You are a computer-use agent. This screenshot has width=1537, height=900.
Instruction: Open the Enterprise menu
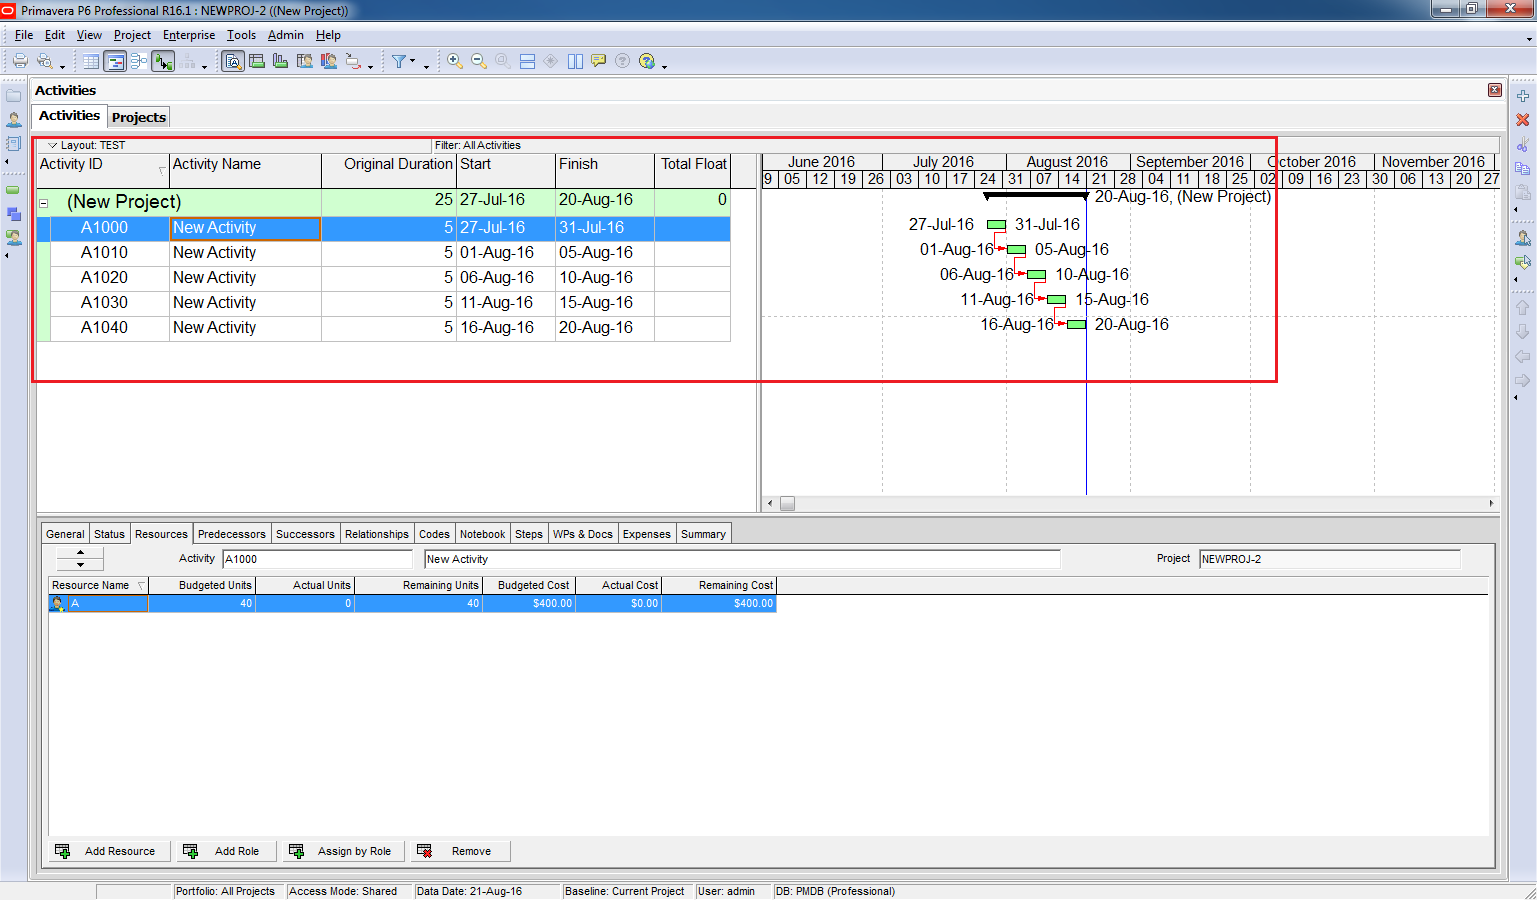189,35
